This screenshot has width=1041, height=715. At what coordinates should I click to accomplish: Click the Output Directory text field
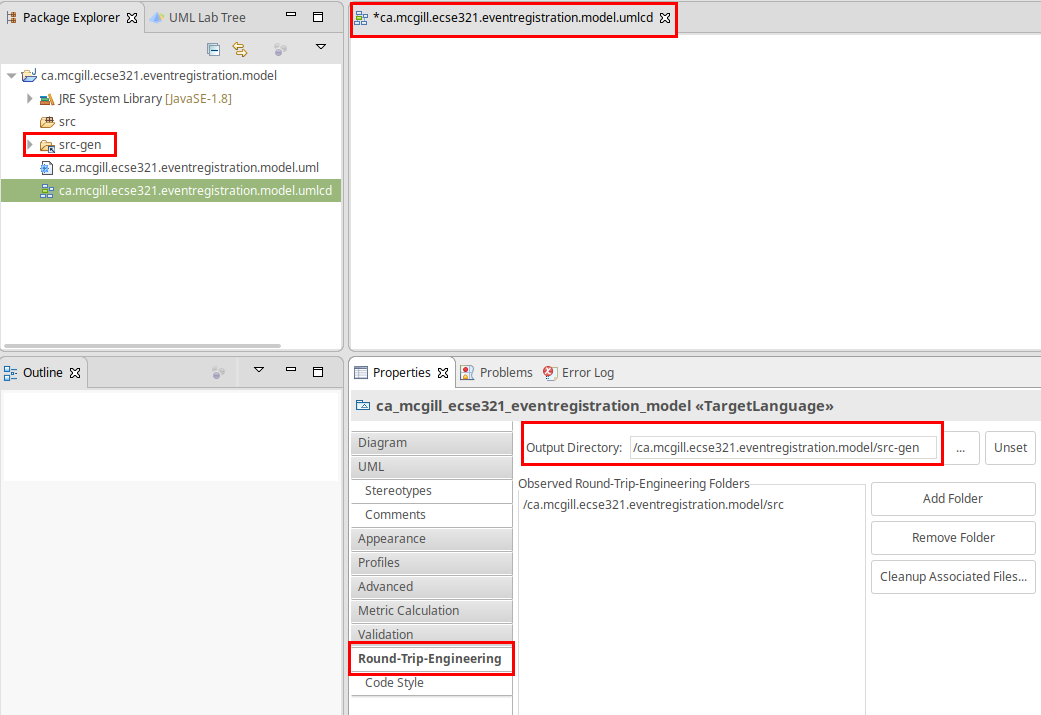click(783, 448)
